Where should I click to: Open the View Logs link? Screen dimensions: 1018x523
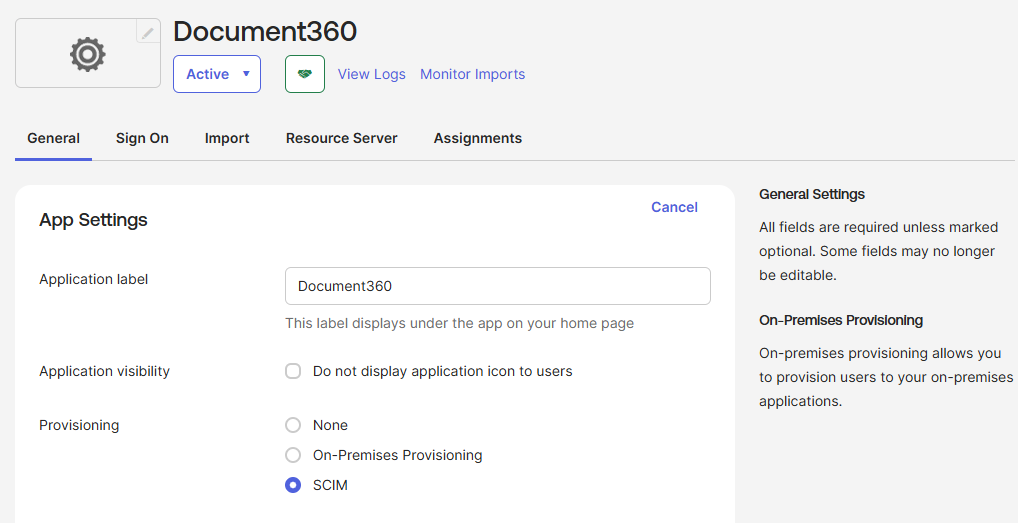pos(371,74)
